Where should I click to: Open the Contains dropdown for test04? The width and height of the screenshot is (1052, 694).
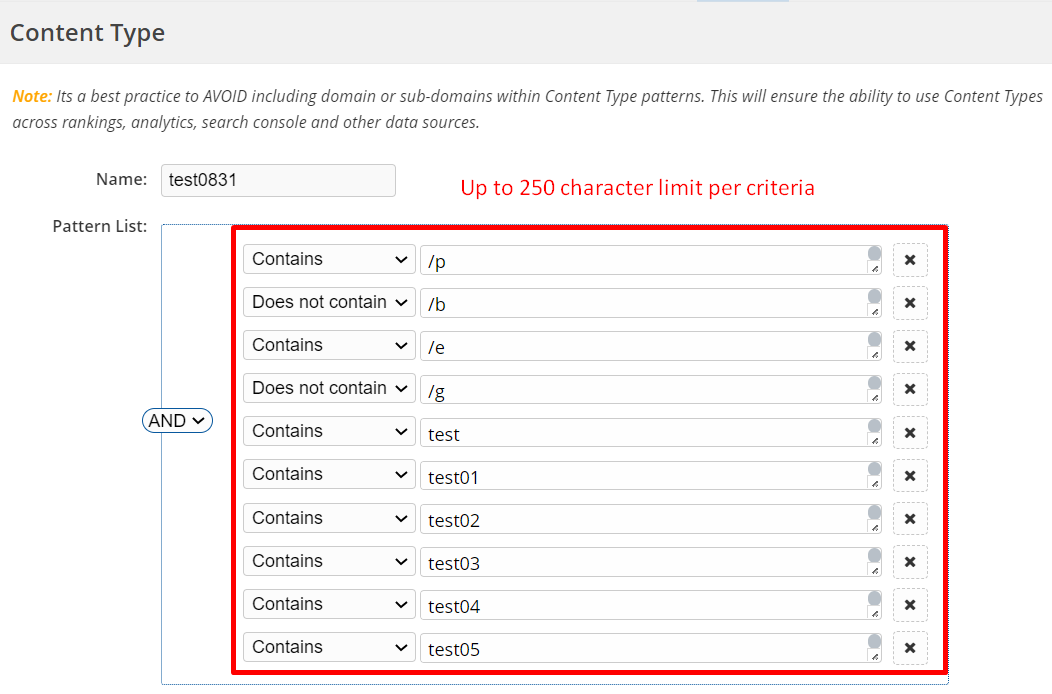[x=329, y=604]
